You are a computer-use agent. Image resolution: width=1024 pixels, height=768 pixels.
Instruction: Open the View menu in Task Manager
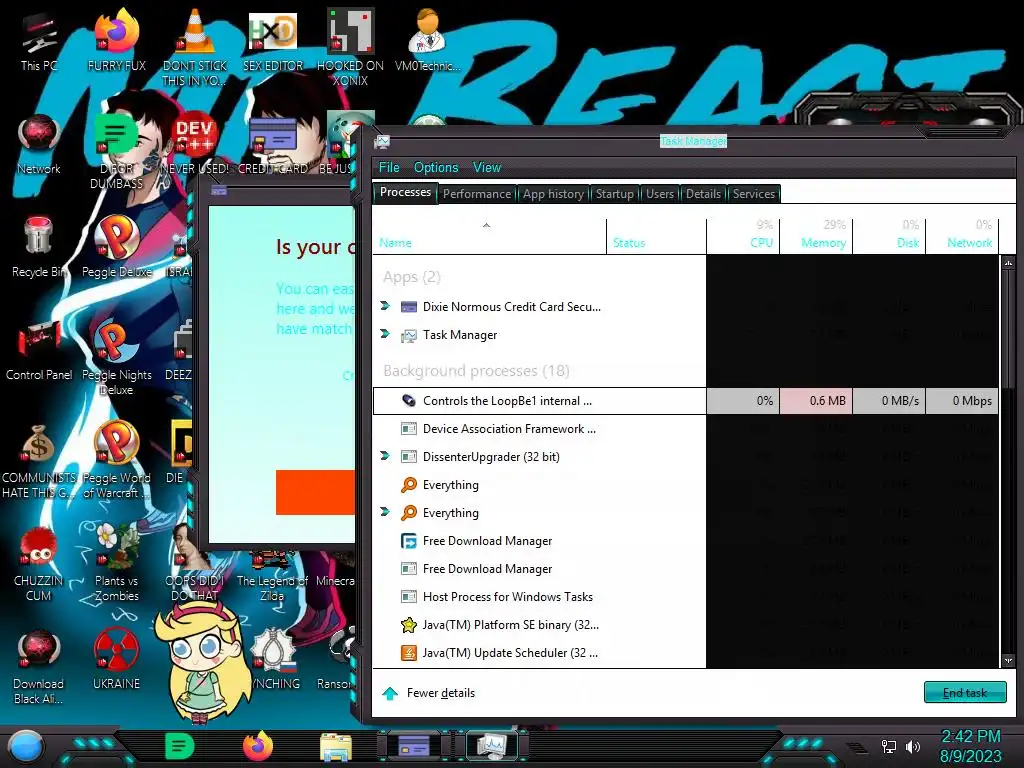(487, 168)
